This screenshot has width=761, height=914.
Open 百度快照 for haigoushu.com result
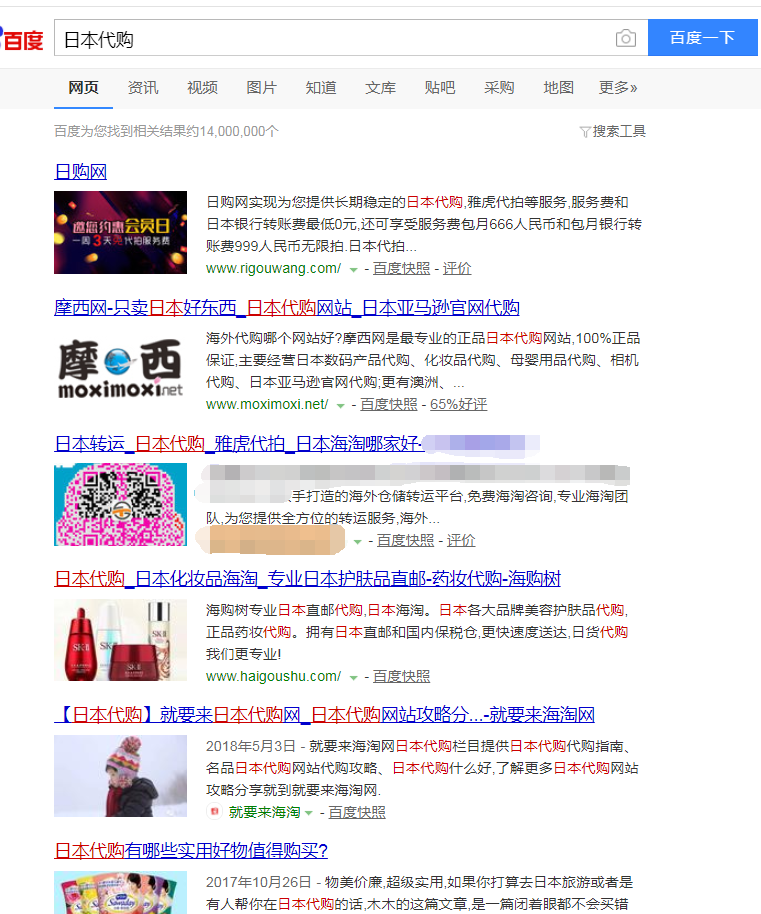point(401,676)
